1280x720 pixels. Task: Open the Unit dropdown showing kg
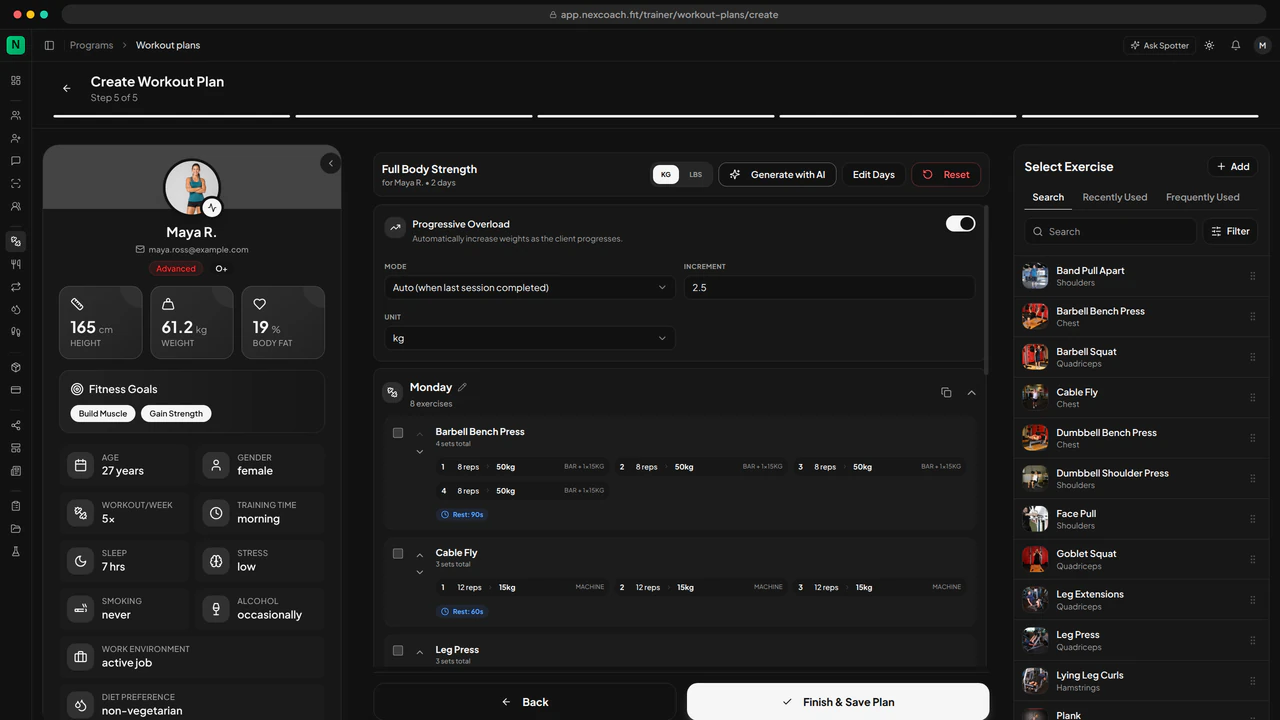click(529, 338)
